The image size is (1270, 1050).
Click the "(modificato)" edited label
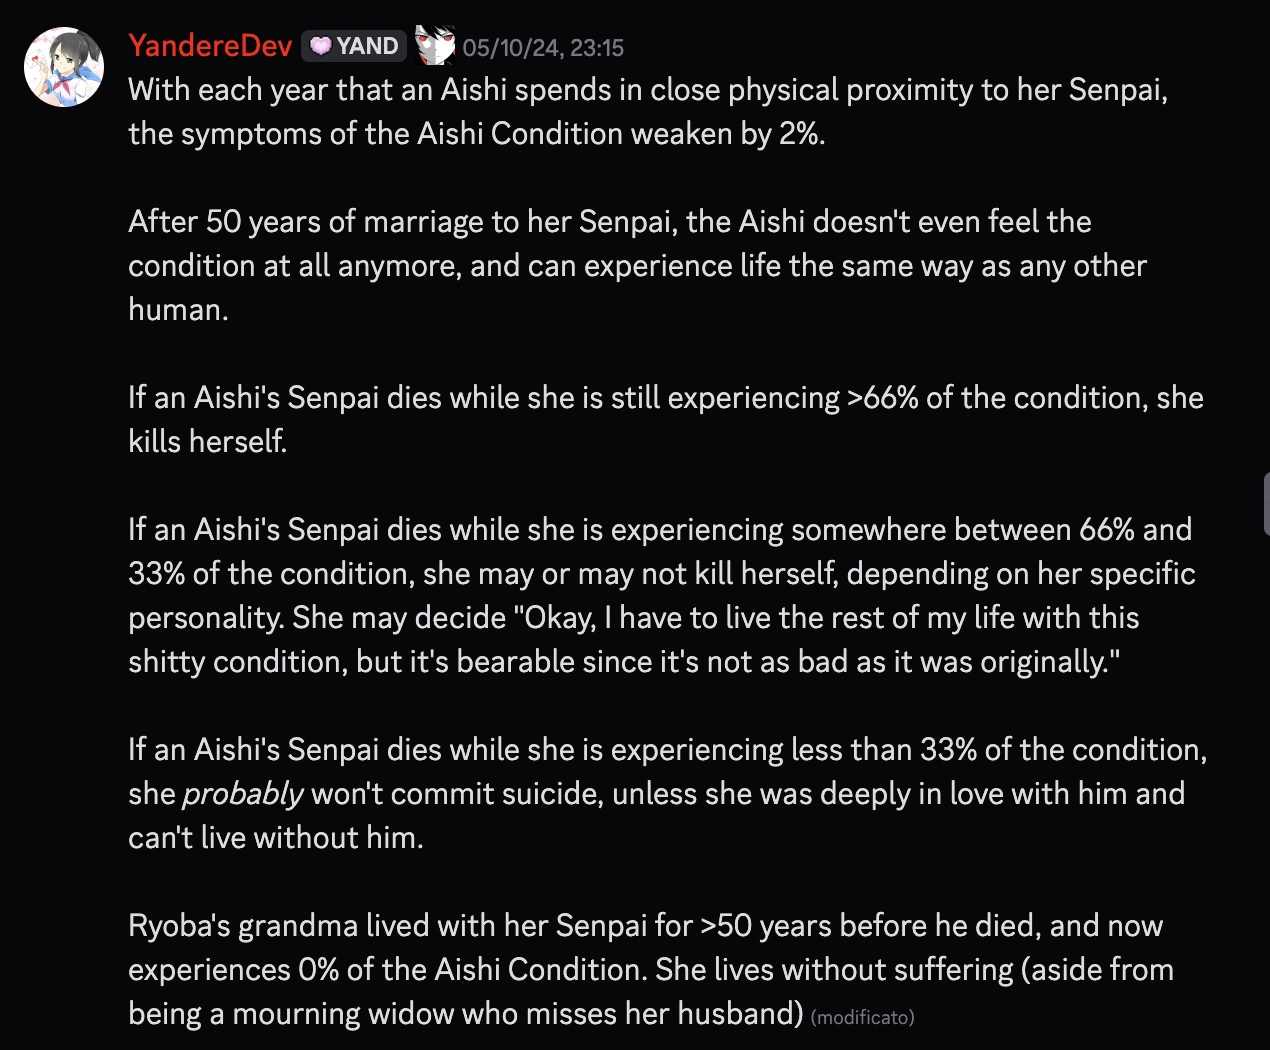862,1018
